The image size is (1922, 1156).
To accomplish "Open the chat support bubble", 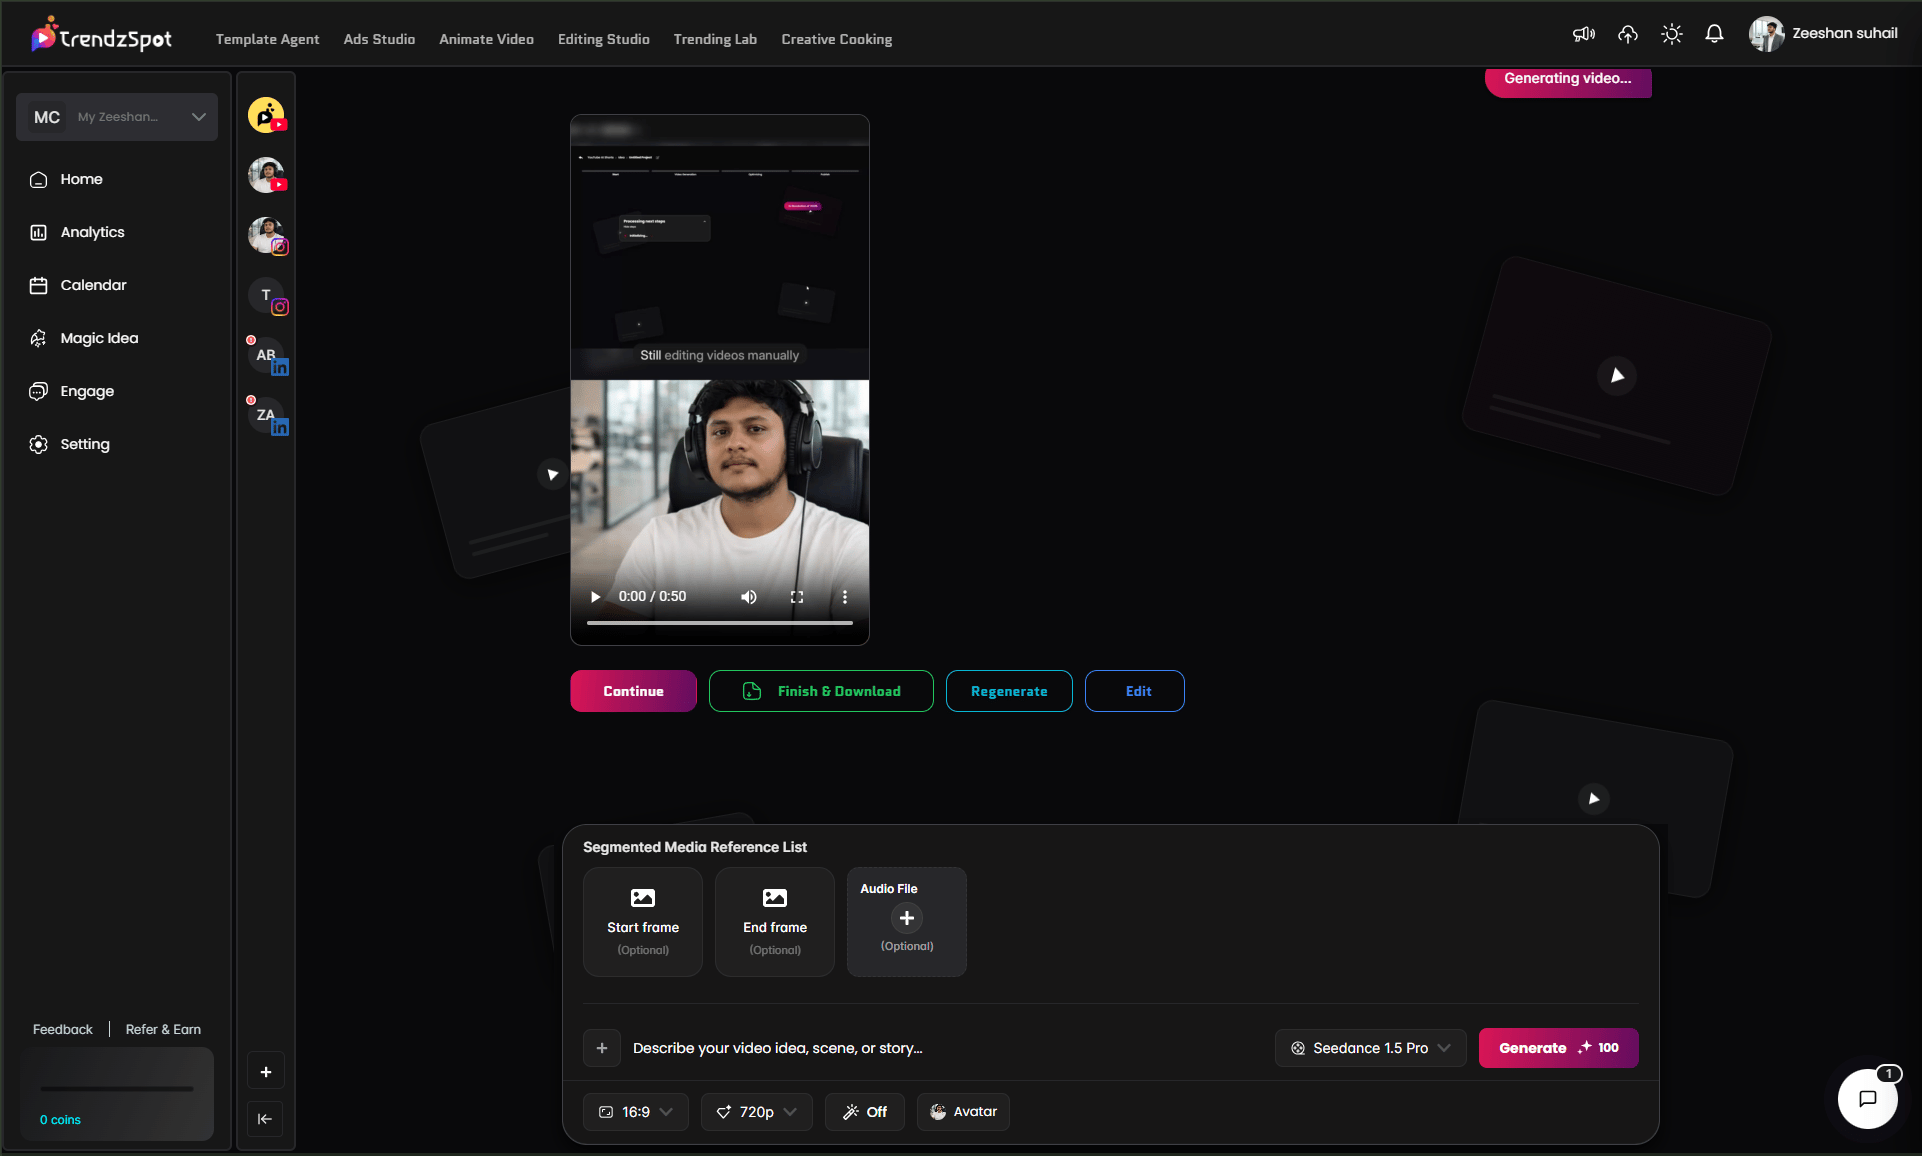I will pos(1868,1098).
